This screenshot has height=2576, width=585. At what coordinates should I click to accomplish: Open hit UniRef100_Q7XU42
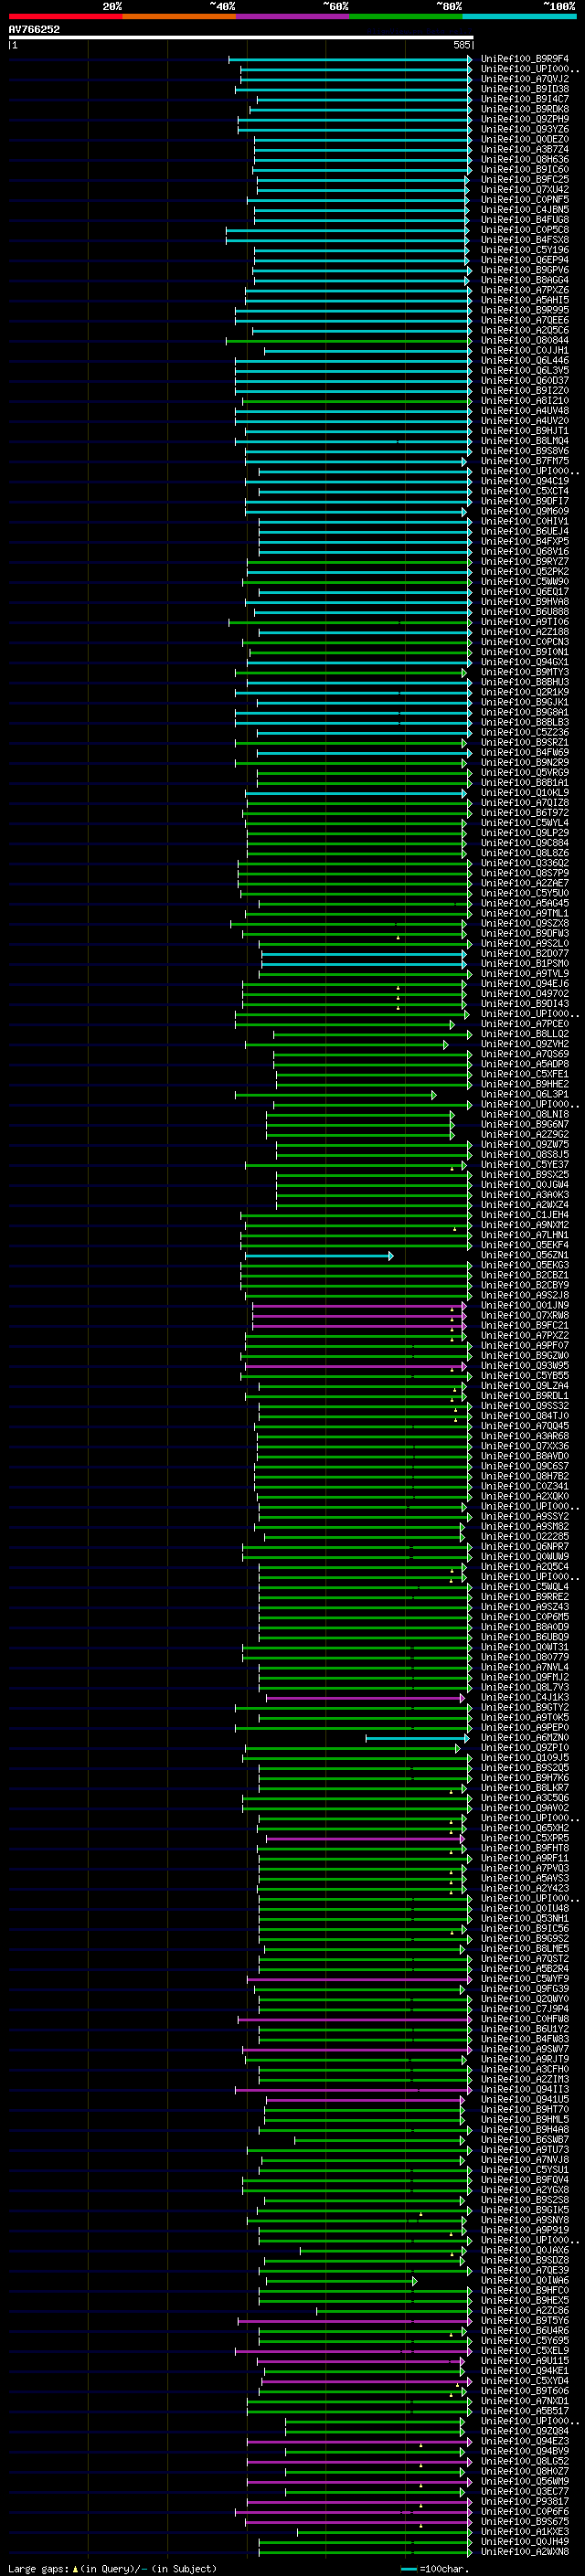pyautogui.click(x=525, y=189)
